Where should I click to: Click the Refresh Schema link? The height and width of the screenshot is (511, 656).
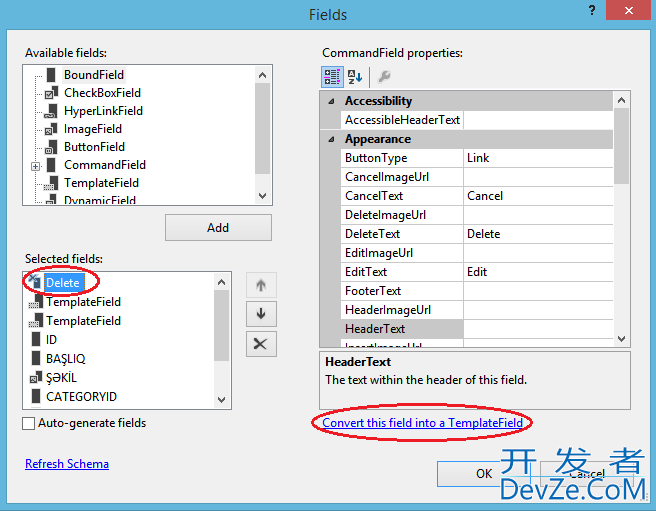coord(67,464)
